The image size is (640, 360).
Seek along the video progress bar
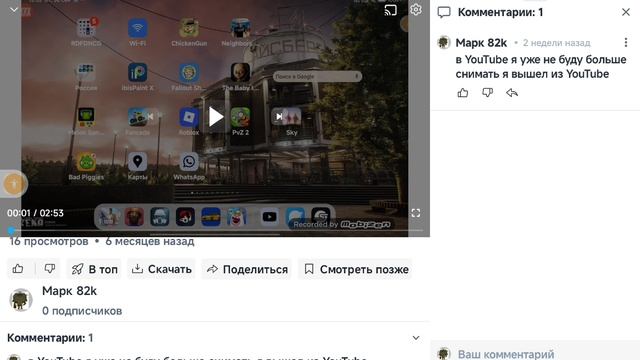(215, 231)
